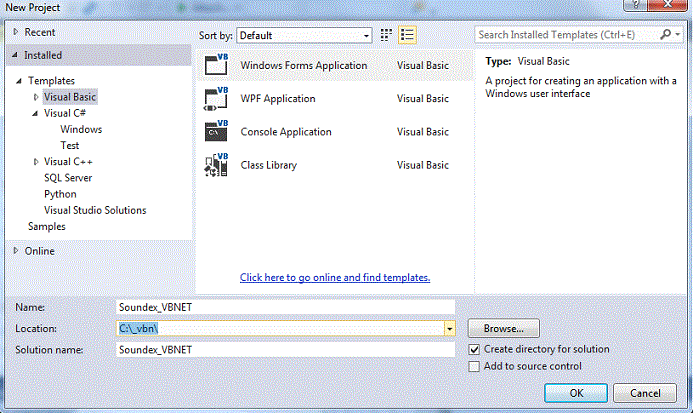Expand the Recent section
The width and height of the screenshot is (693, 413).
point(15,32)
